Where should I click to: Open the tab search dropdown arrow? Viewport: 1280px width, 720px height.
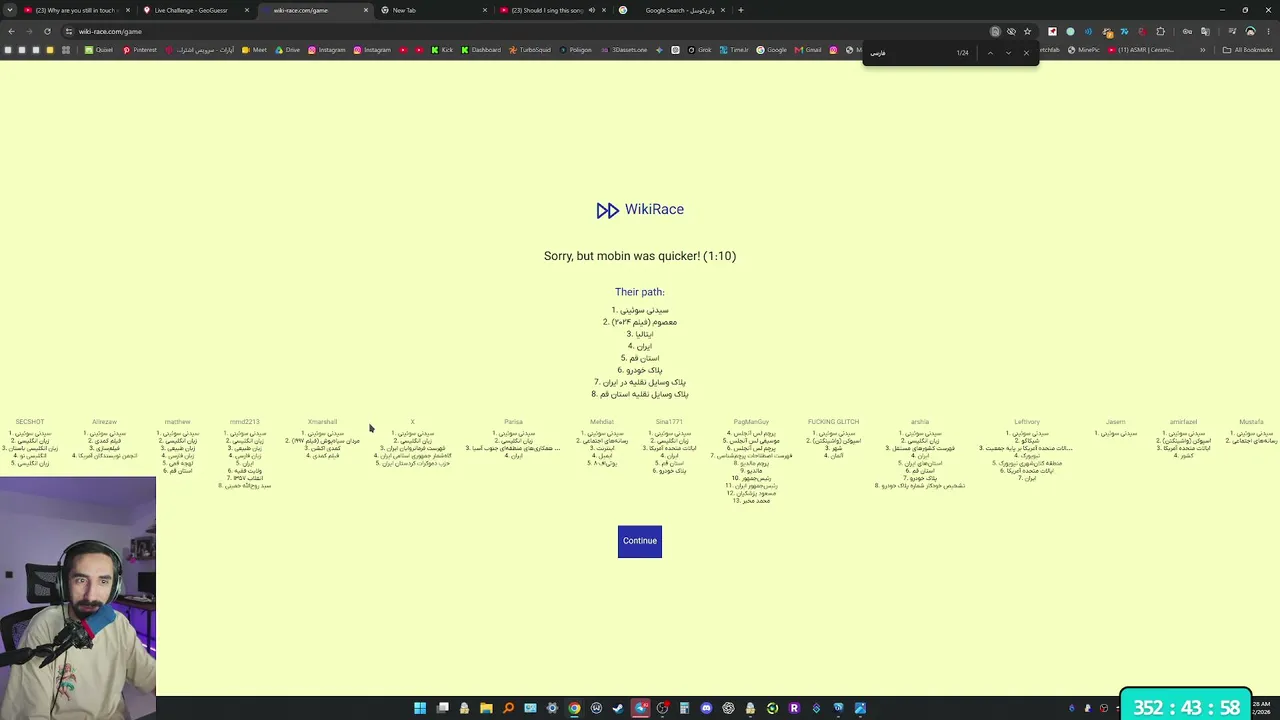(x=10, y=10)
